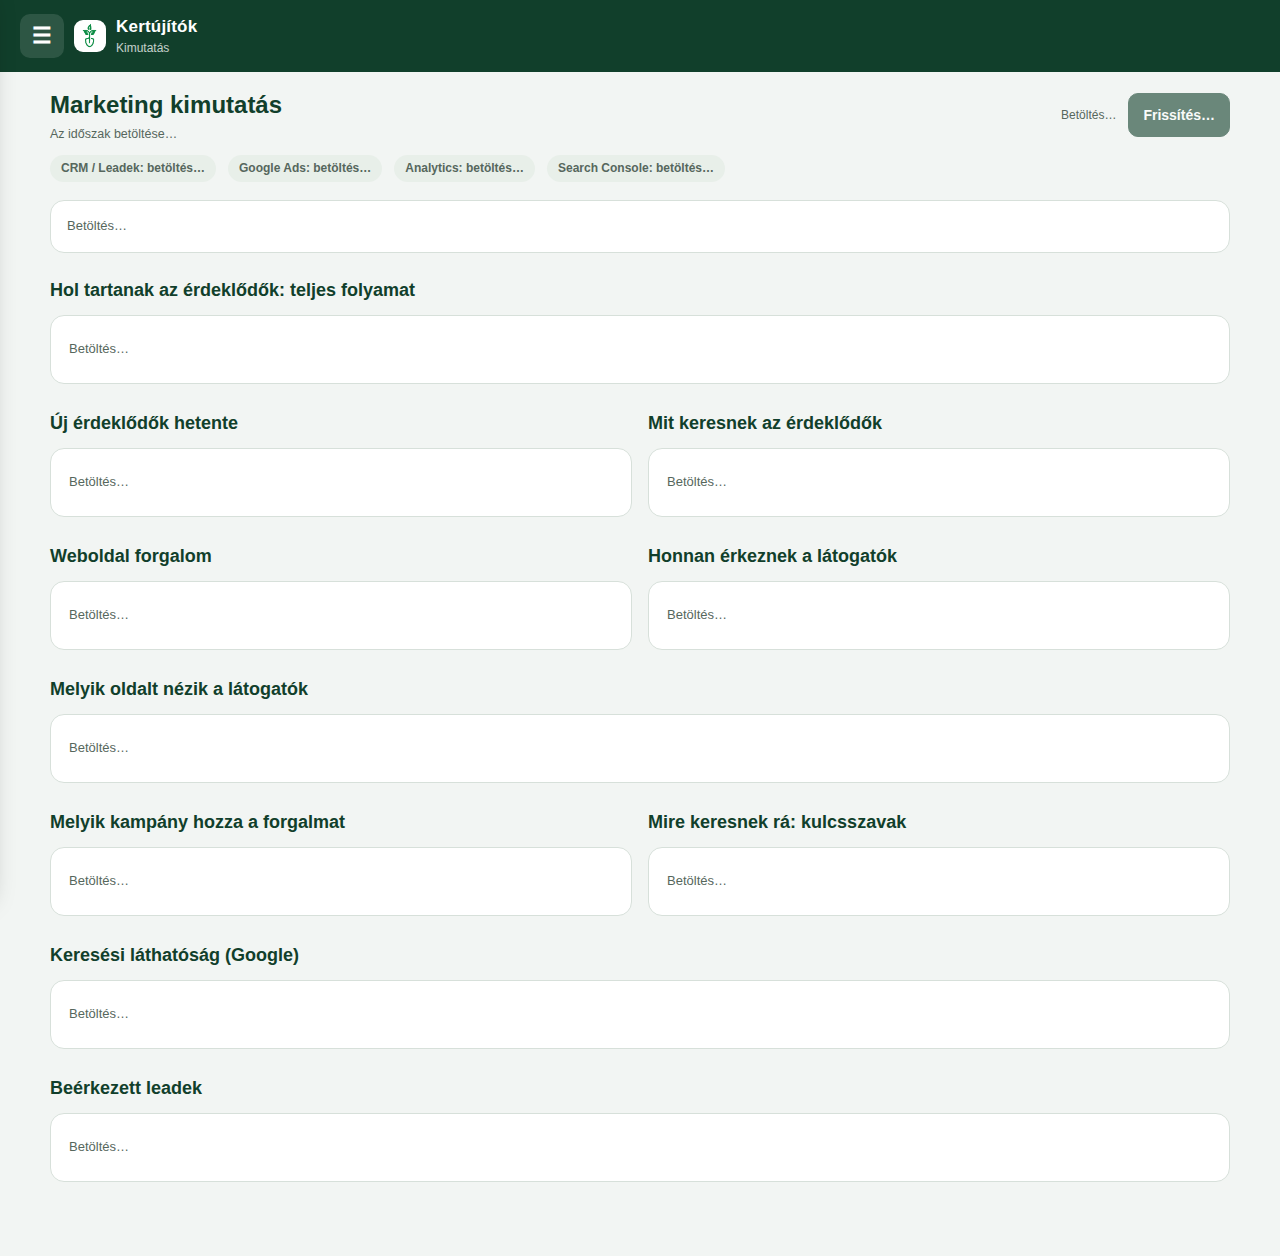Click the 'Hol tartanak az érdeklődők' heading

pos(232,290)
